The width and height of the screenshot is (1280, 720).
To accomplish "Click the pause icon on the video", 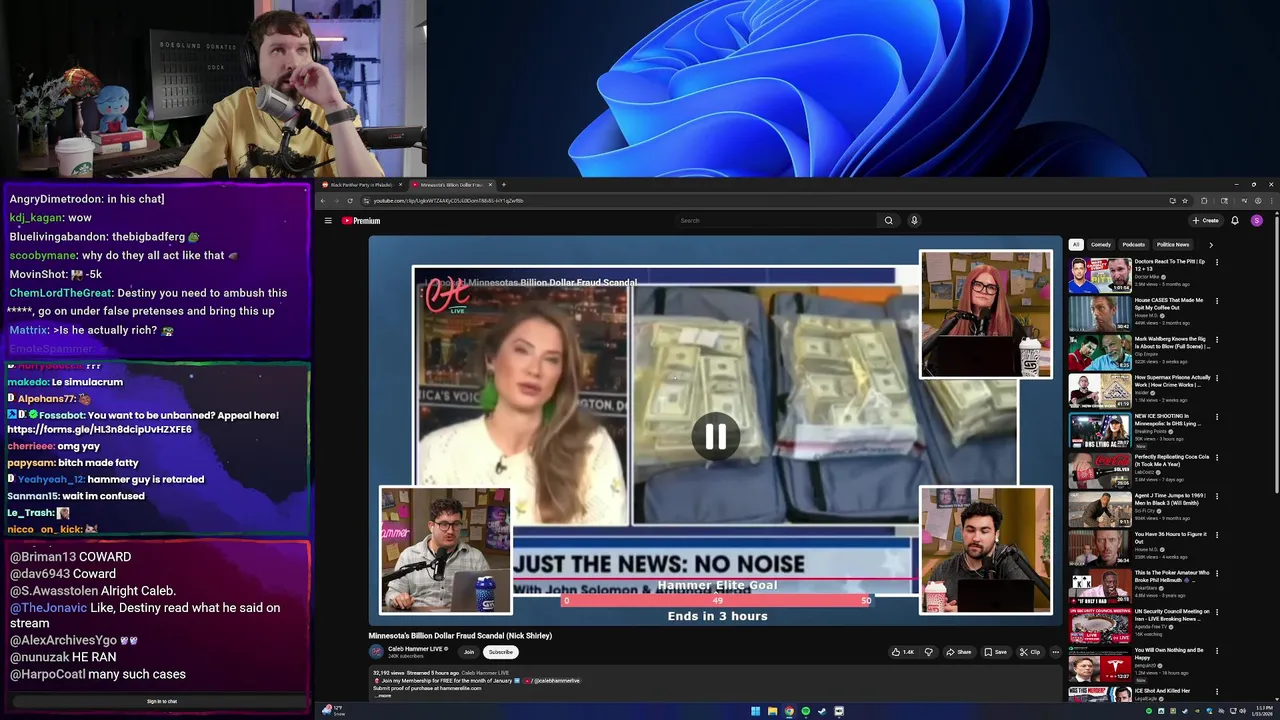I will pyautogui.click(x=715, y=436).
